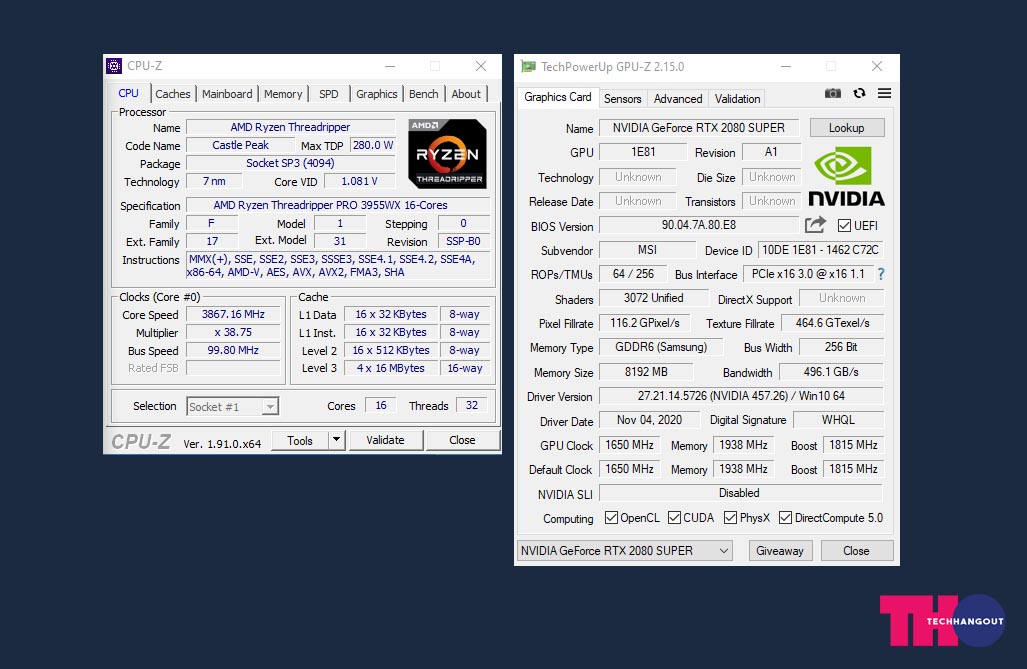
Task: Click the Threads value 32
Action: click(x=472, y=405)
